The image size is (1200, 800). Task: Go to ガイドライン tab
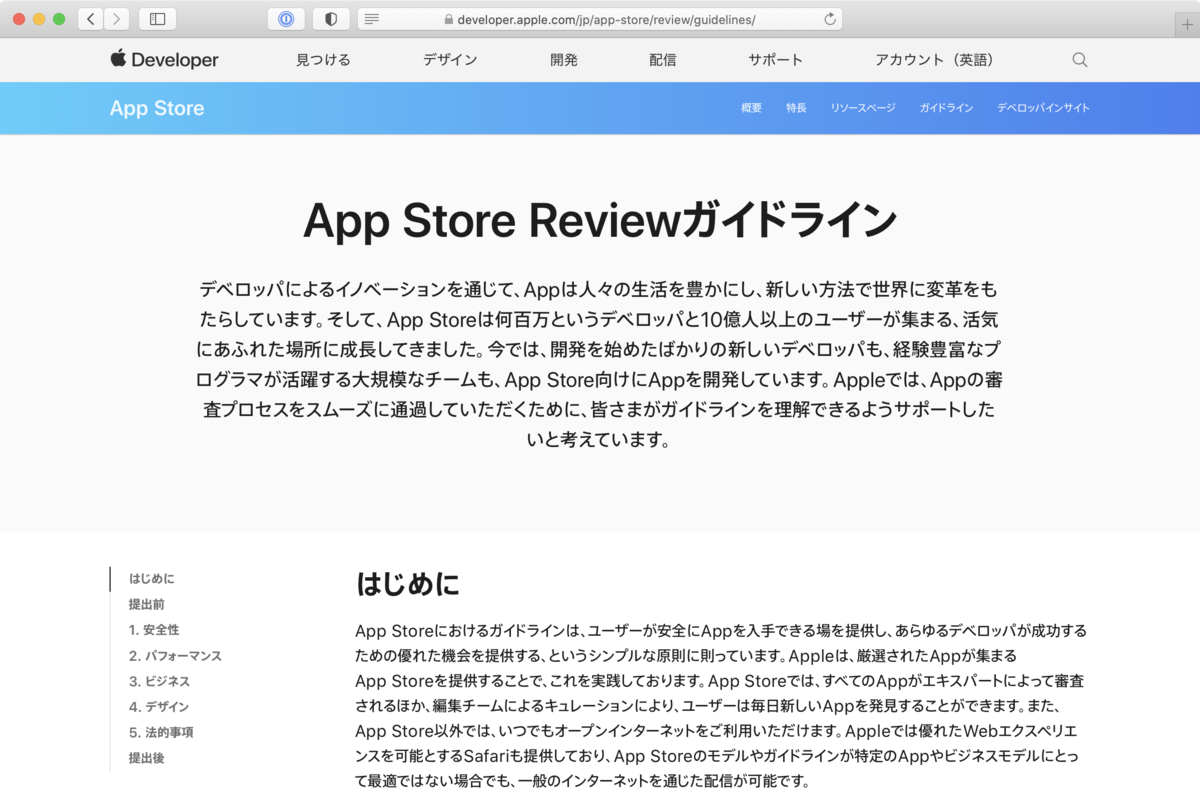946,108
